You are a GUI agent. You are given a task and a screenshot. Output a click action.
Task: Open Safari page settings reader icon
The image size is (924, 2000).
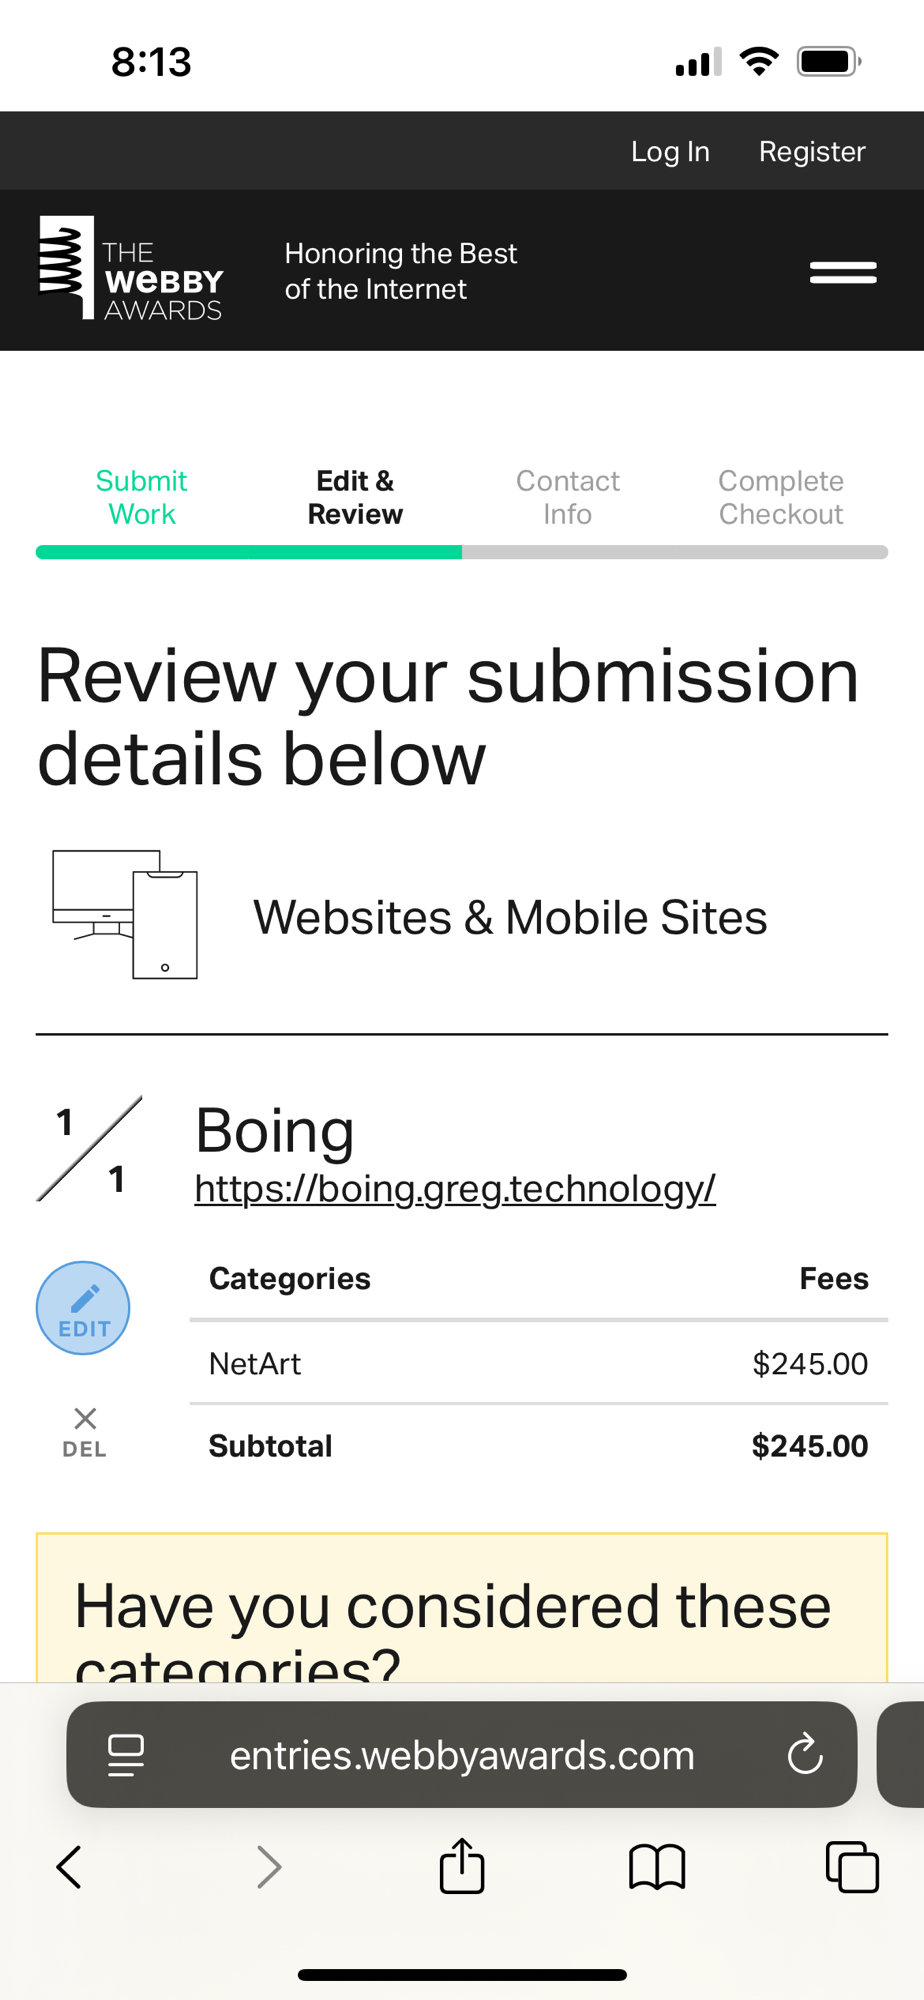click(x=126, y=1755)
